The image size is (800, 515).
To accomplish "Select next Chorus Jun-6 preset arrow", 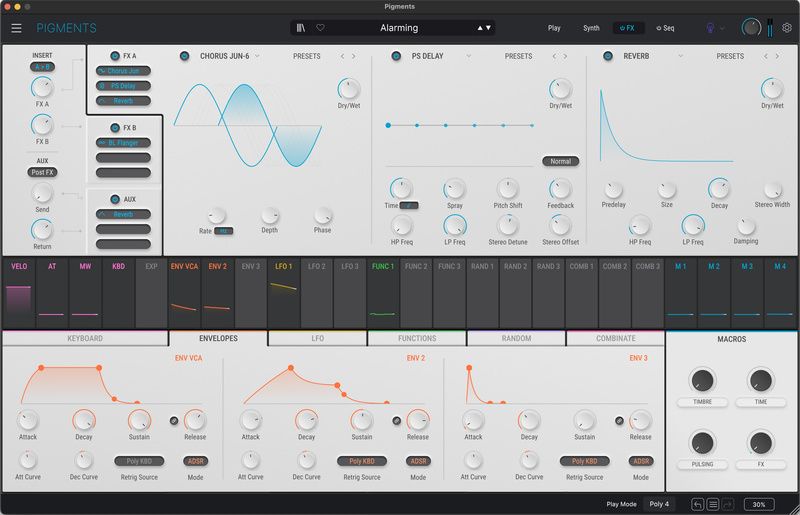I will [x=354, y=56].
